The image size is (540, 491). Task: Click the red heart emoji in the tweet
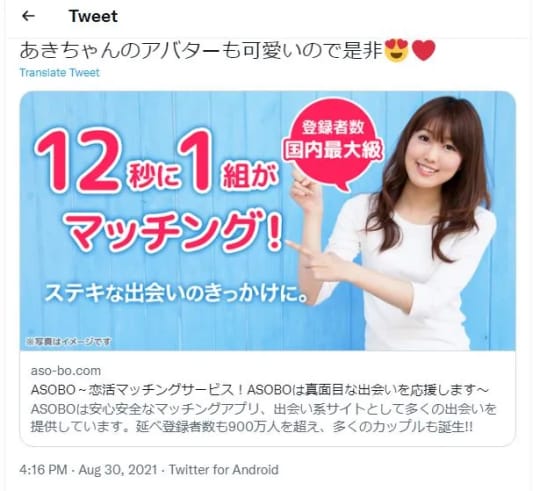pos(424,51)
